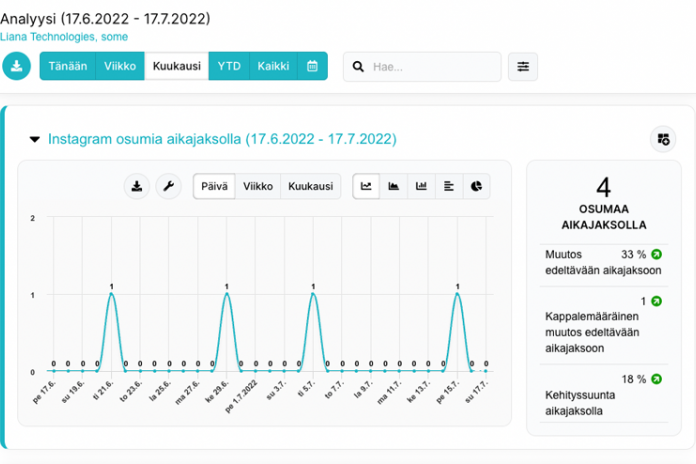Switch to horizontal bar chart view
Viewport: 696px width, 464px height.
click(449, 186)
